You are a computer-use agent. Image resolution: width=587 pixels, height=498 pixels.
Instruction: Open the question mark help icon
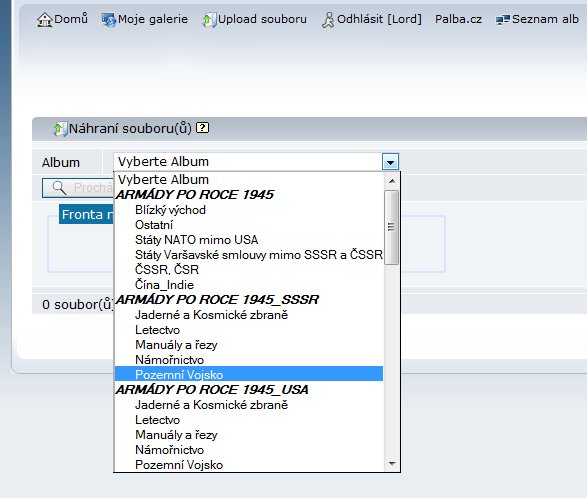point(203,128)
